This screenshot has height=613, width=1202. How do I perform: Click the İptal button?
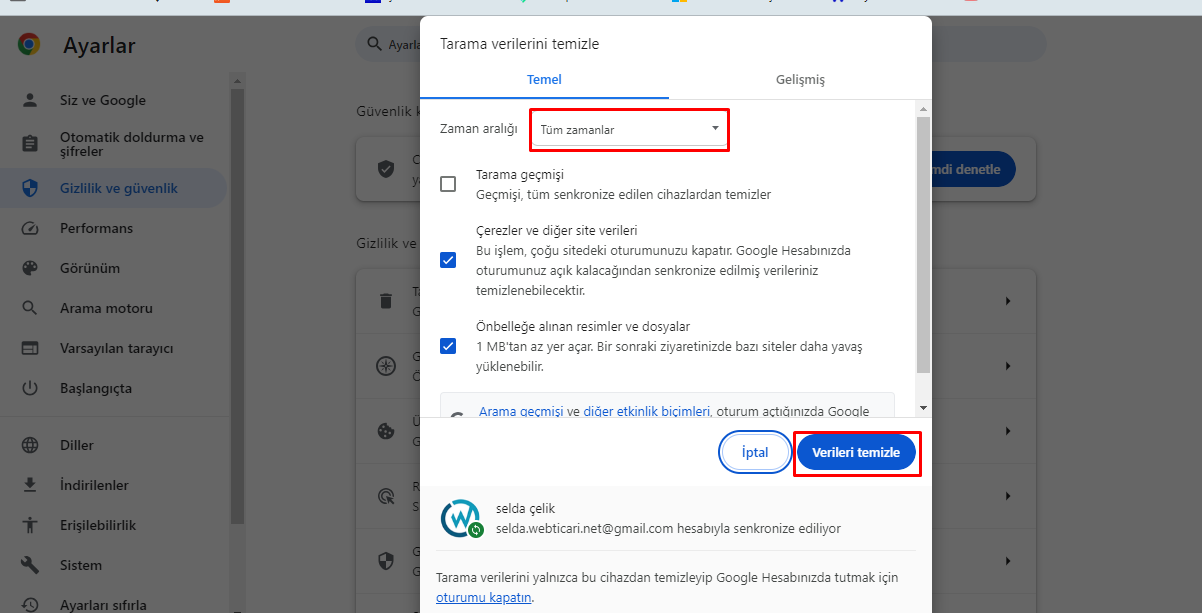(x=755, y=452)
